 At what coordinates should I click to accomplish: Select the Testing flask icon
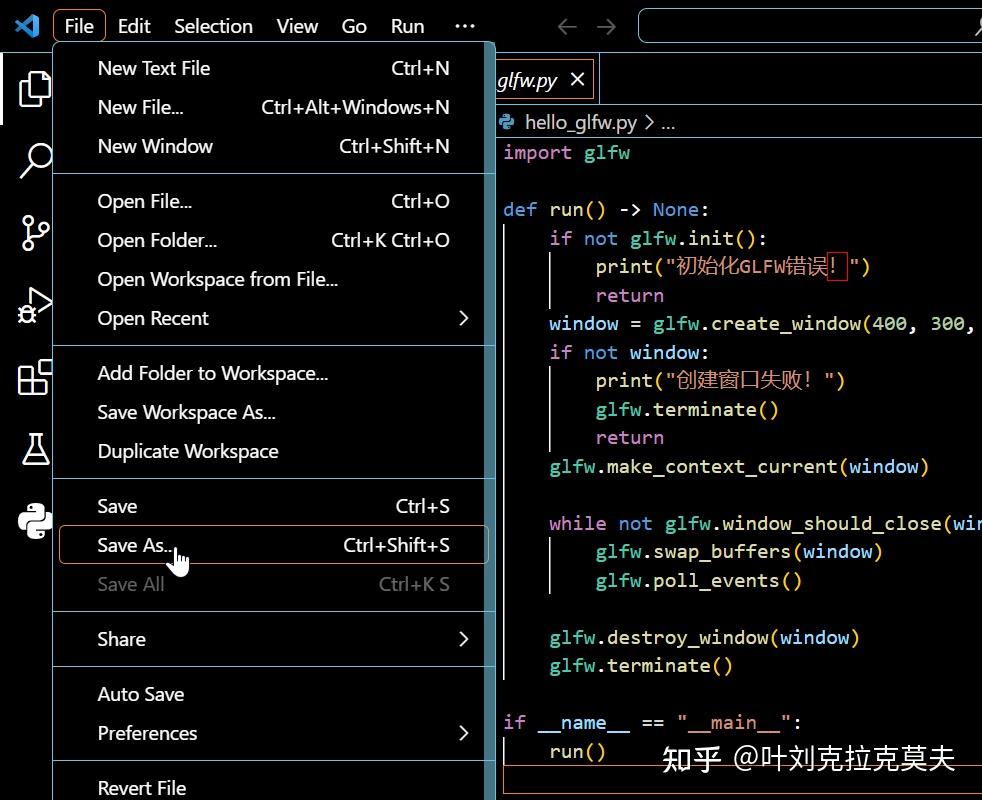pos(34,450)
